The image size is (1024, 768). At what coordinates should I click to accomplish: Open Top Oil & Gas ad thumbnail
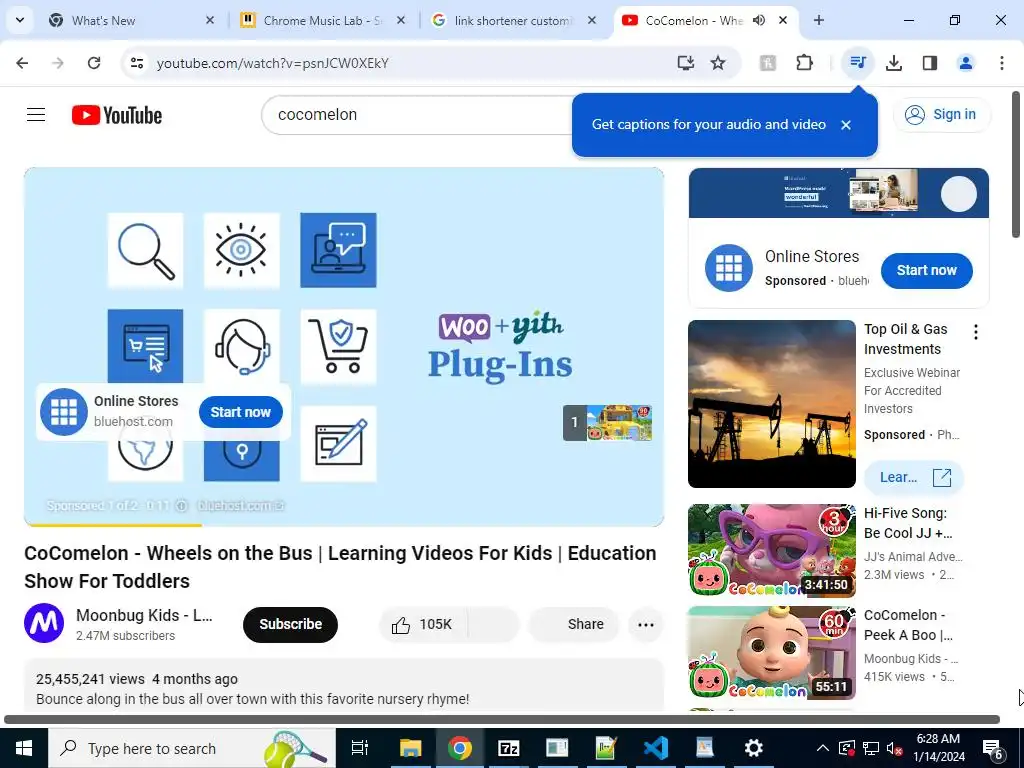[x=771, y=404]
